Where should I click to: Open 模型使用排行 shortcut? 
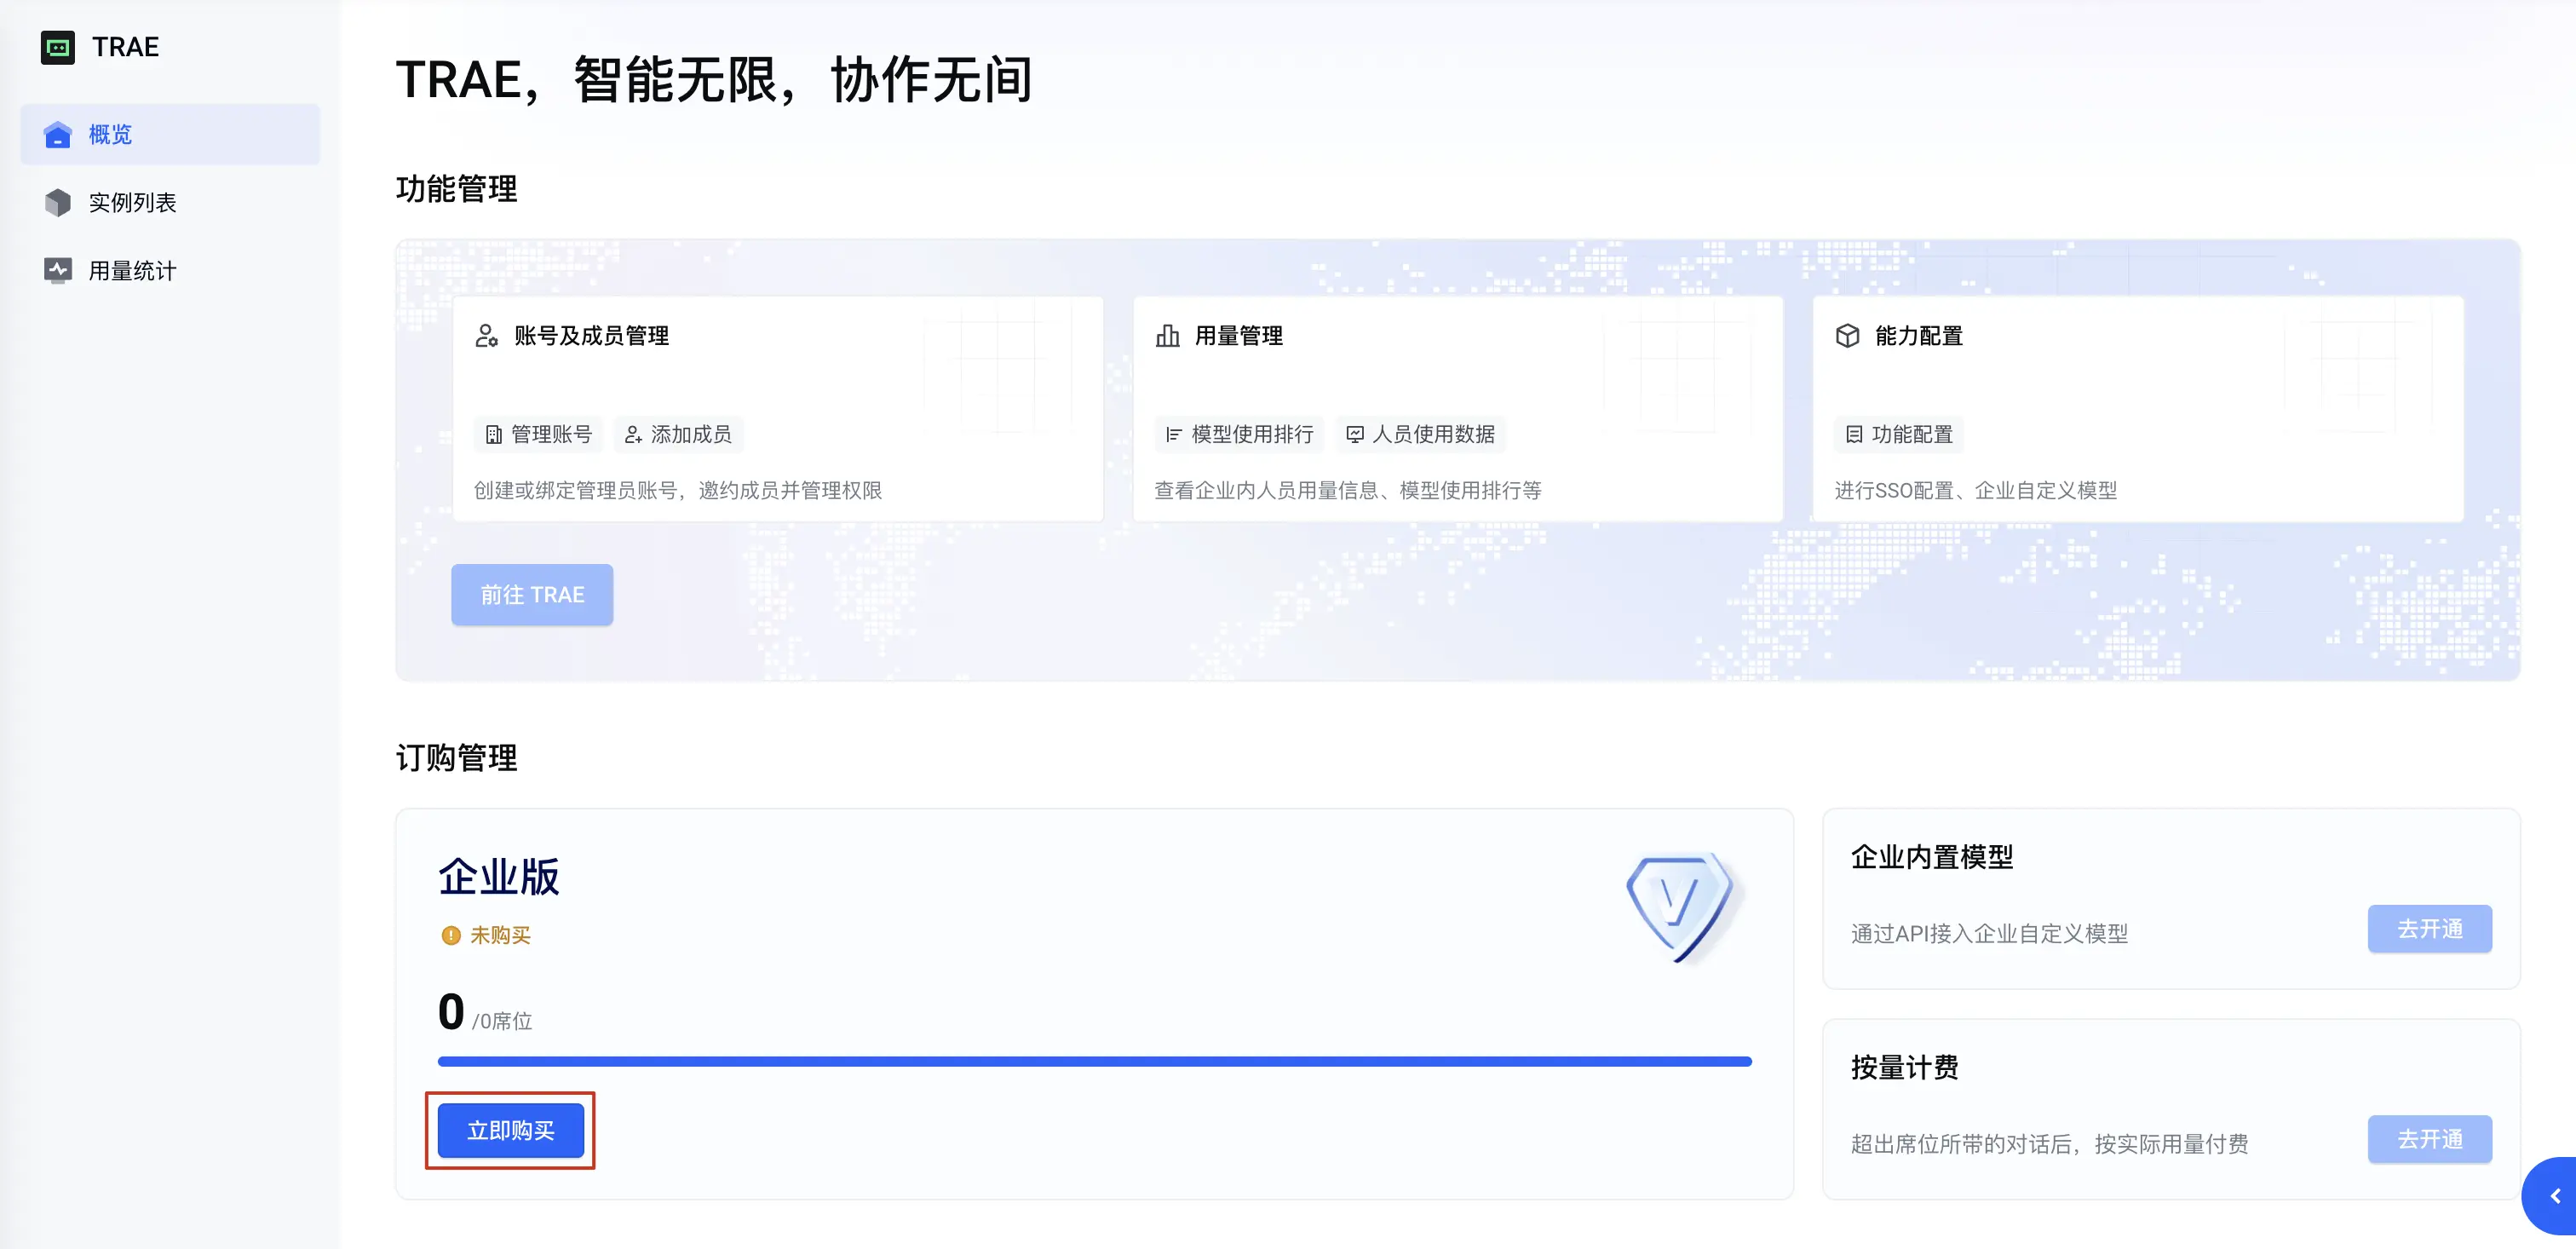[1240, 434]
